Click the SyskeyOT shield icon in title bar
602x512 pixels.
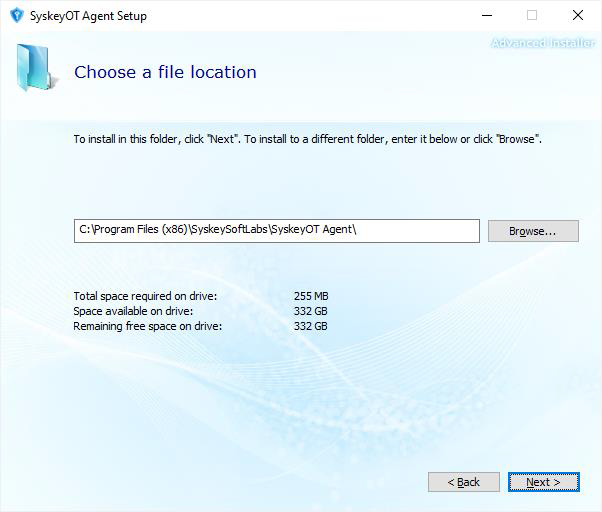coord(16,16)
